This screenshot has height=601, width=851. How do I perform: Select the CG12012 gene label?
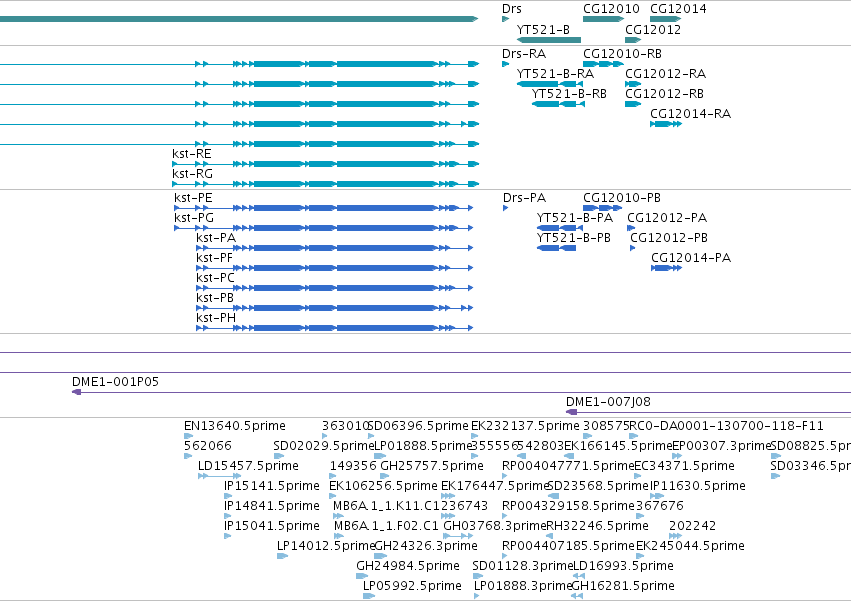[653, 29]
